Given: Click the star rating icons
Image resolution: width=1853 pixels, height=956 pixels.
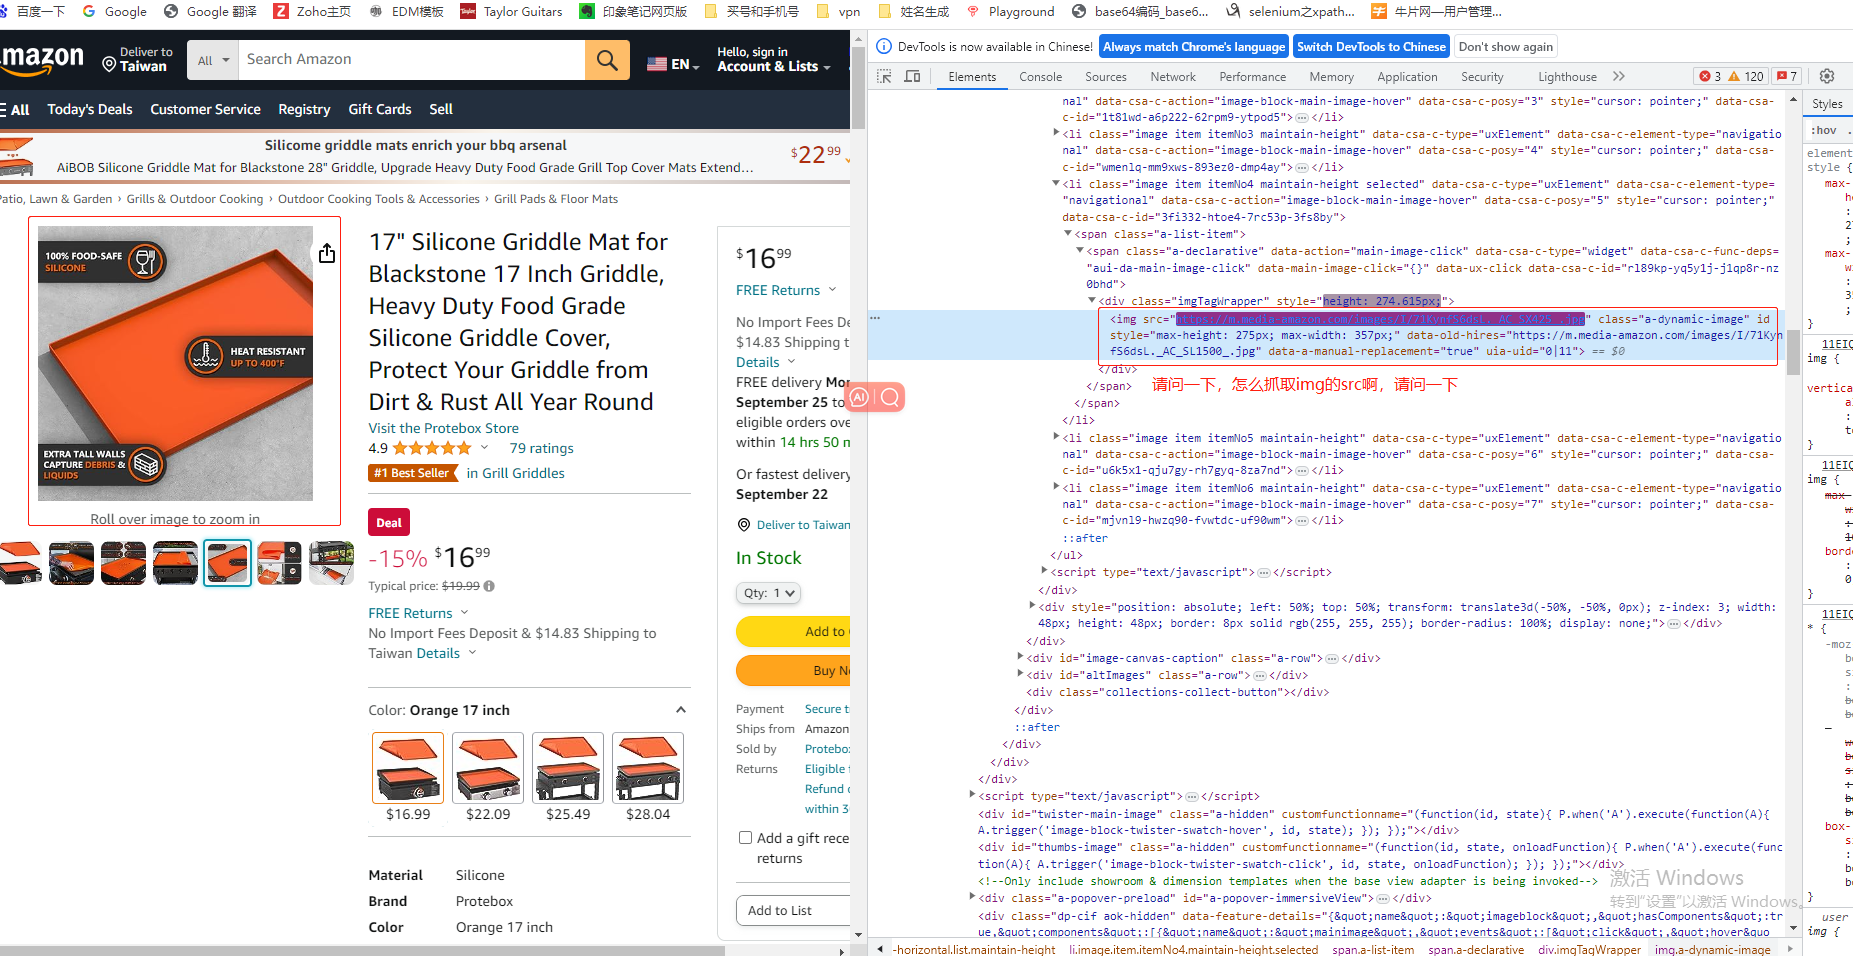Looking at the screenshot, I should click(432, 448).
